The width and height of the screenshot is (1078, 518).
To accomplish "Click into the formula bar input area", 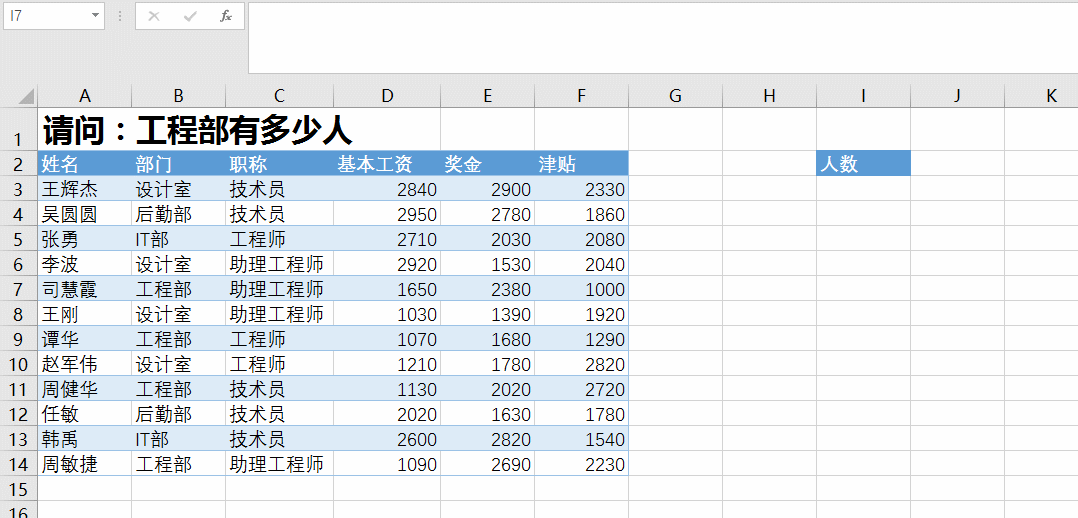I will coord(660,36).
